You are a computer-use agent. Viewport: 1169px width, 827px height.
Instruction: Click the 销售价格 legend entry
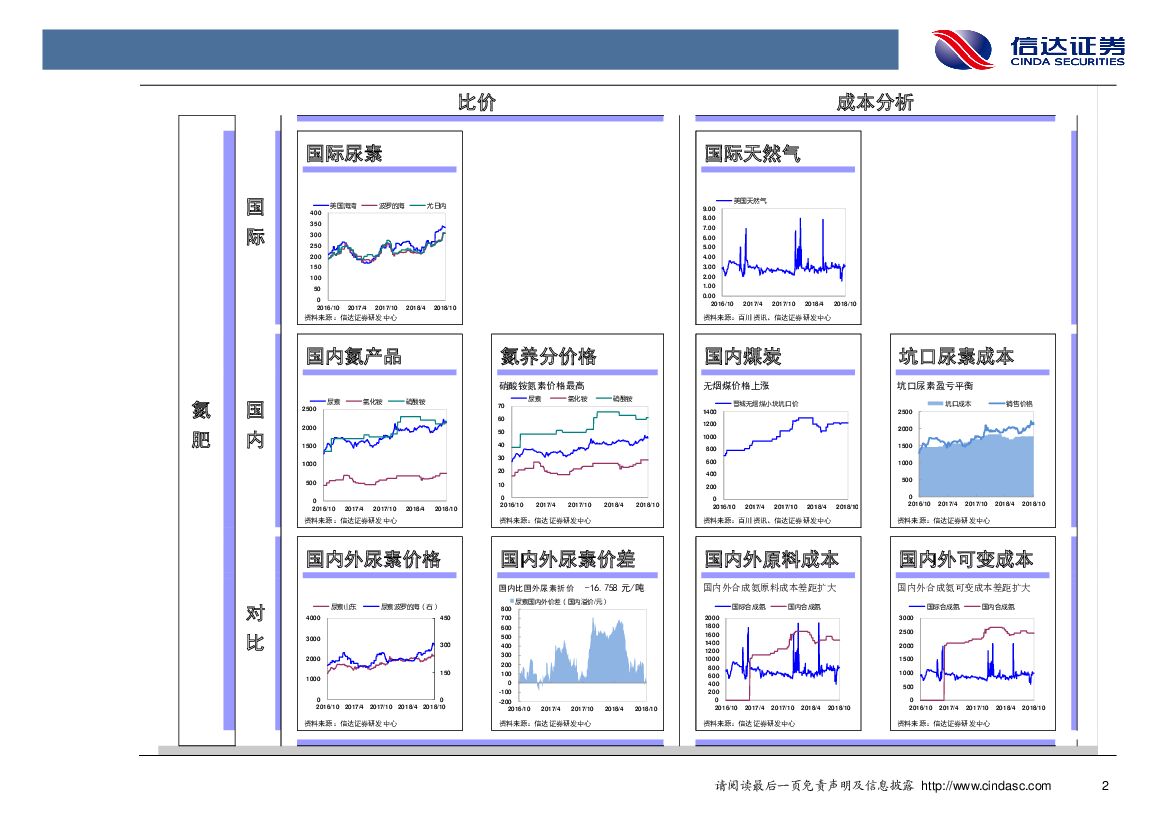pyautogui.click(x=1011, y=403)
